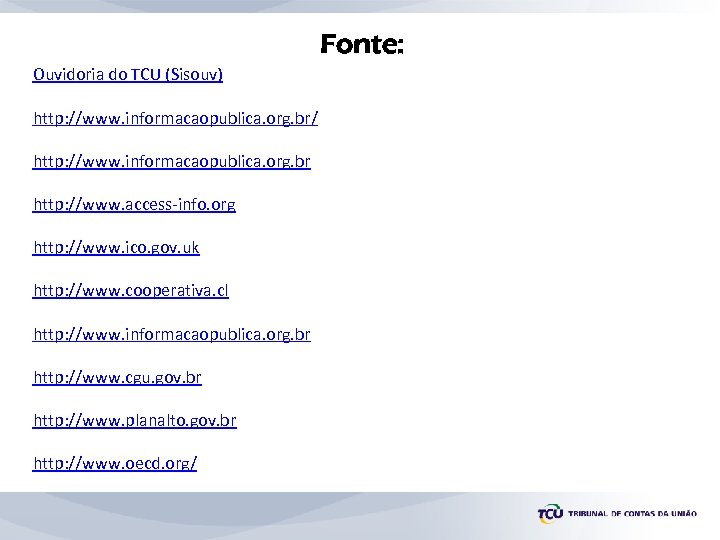Image resolution: width=720 pixels, height=540 pixels.
Task: Open informacaopublica.org.br link just above access-info.org
Action: (x=172, y=162)
